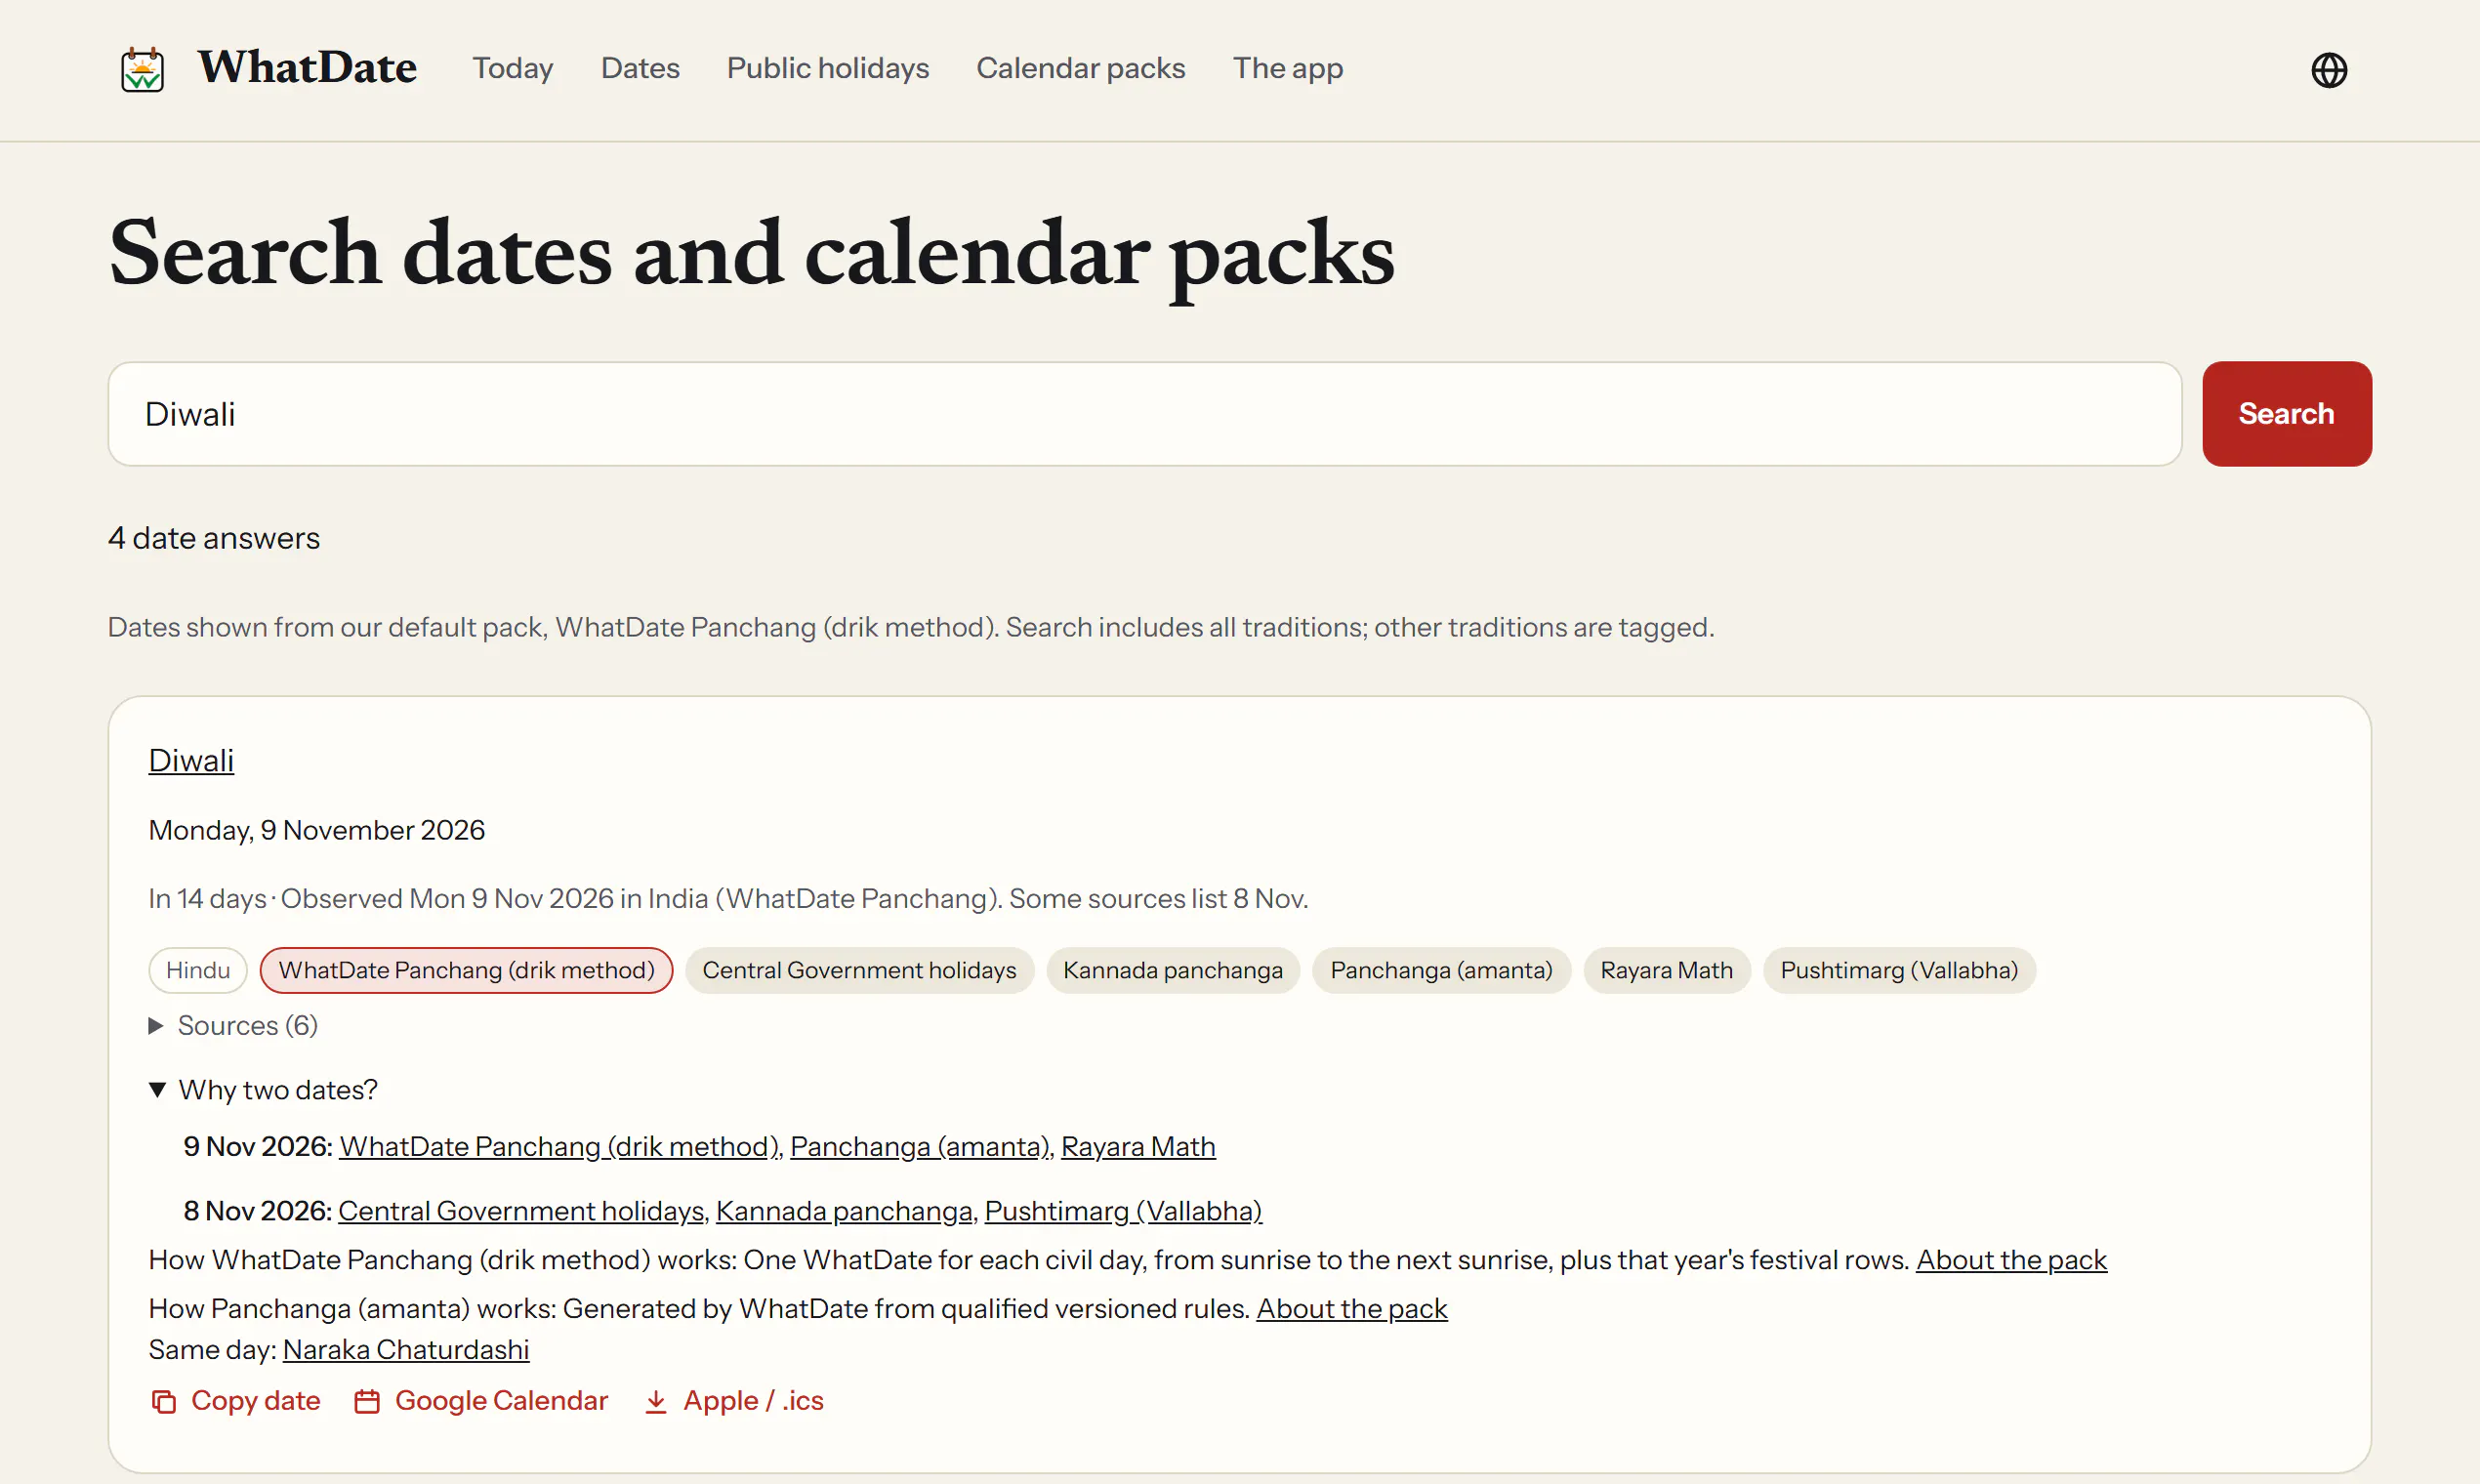
Task: Open About the pack for WhatDate Panchang
Action: 2011,1260
